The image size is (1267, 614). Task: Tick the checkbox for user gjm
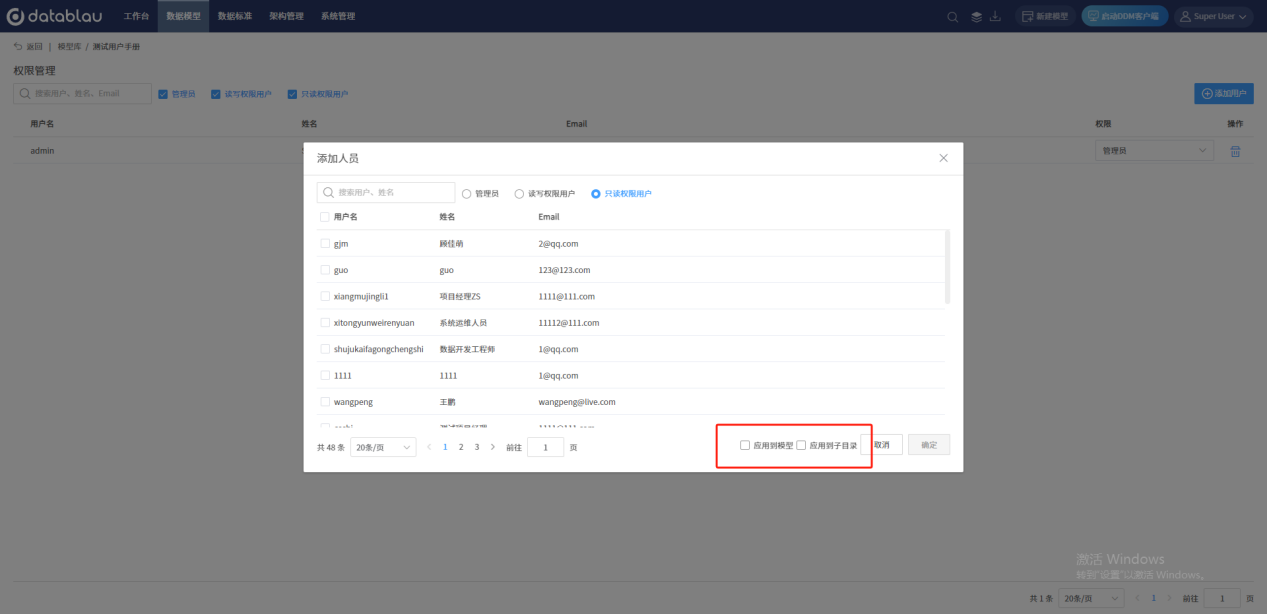[x=325, y=243]
